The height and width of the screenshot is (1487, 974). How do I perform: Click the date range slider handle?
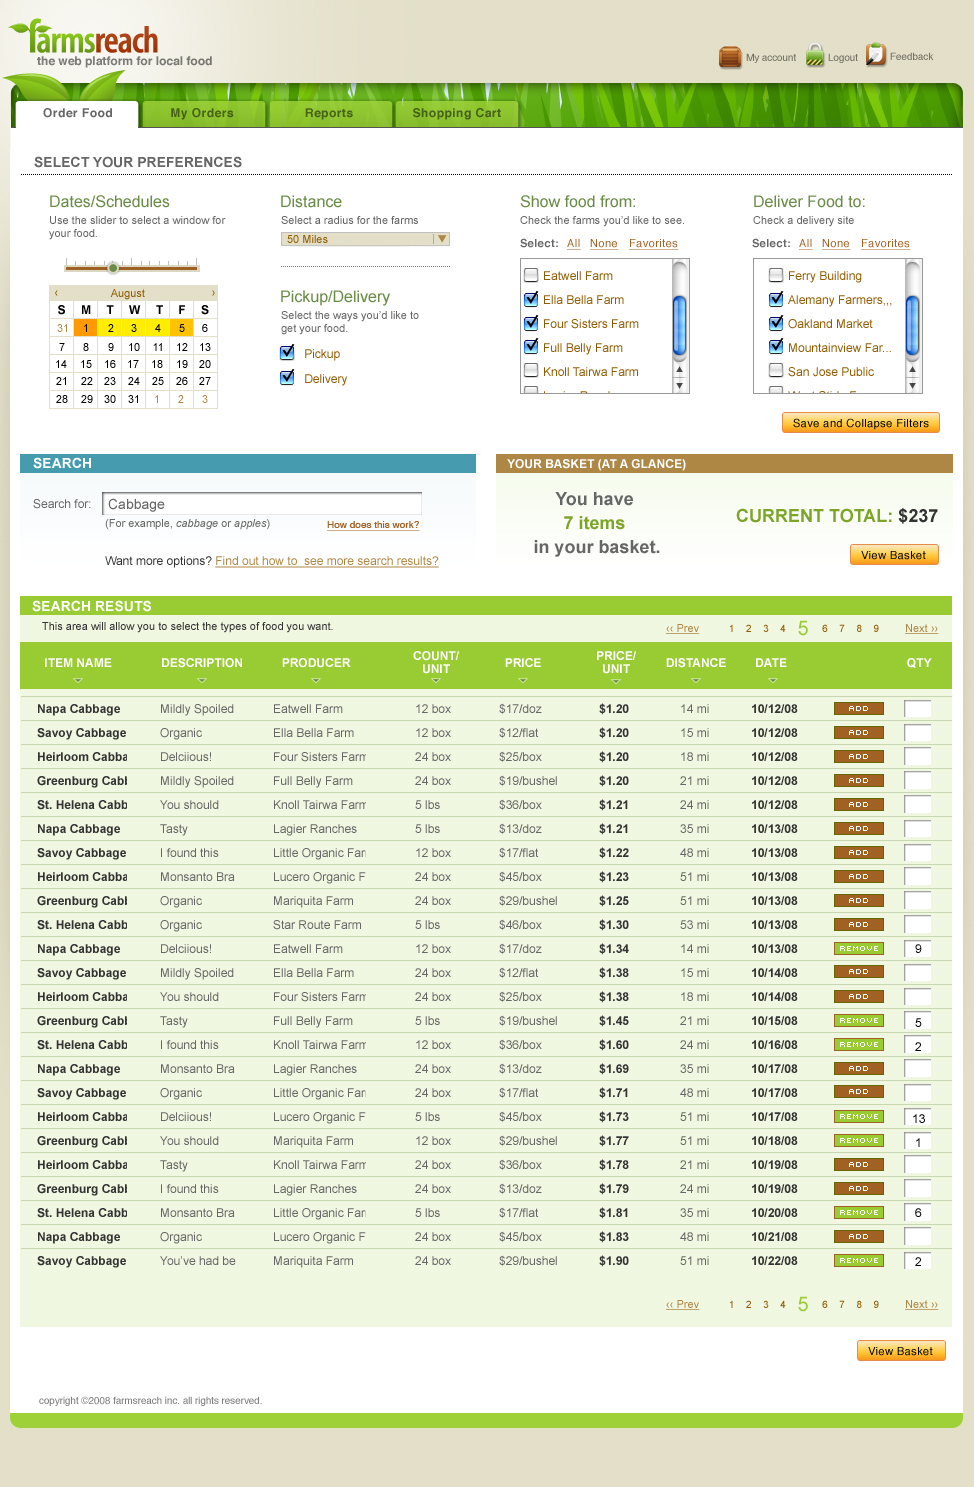113,267
